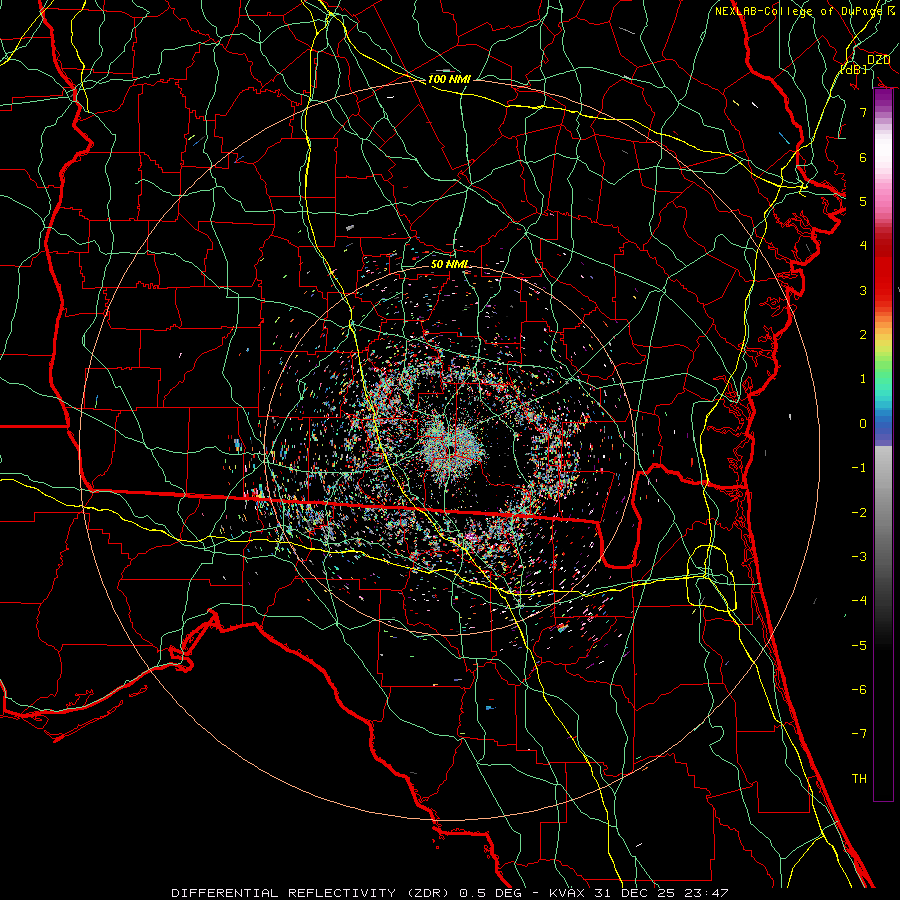The height and width of the screenshot is (900, 900).
Task: Click the "0" value on the color scale
Action: (863, 424)
